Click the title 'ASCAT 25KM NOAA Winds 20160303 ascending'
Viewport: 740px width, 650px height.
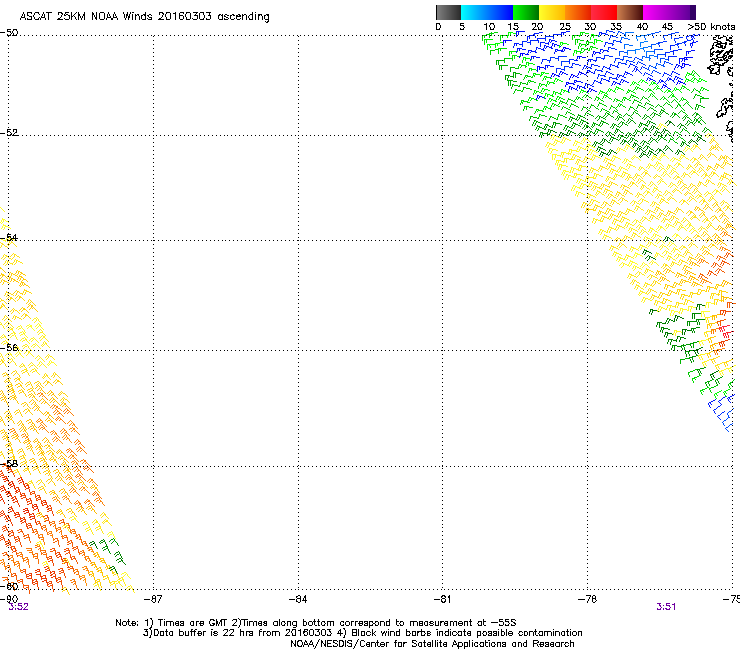144,16
